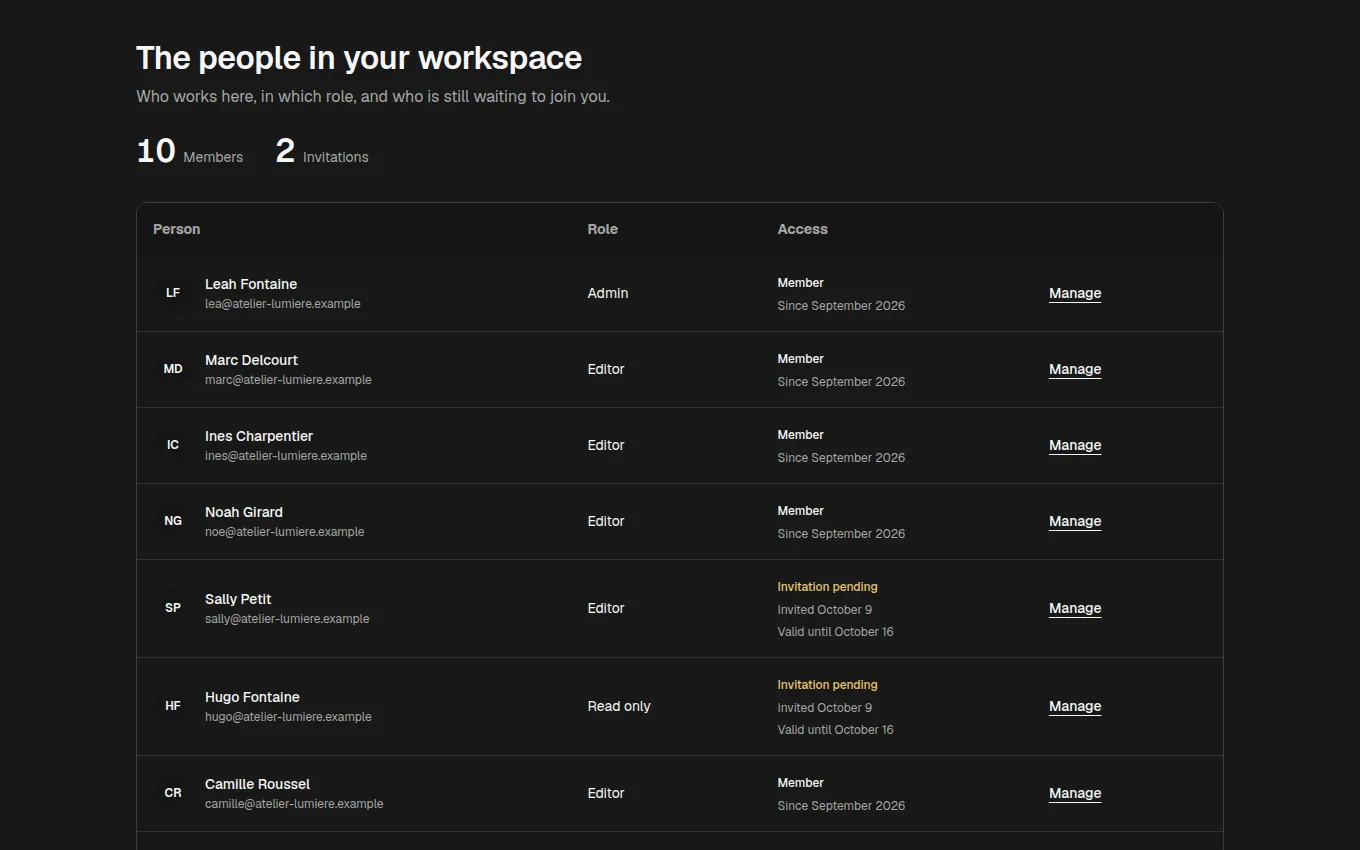
Task: Click email marc@atelier-lumiere.example
Action: click(288, 380)
